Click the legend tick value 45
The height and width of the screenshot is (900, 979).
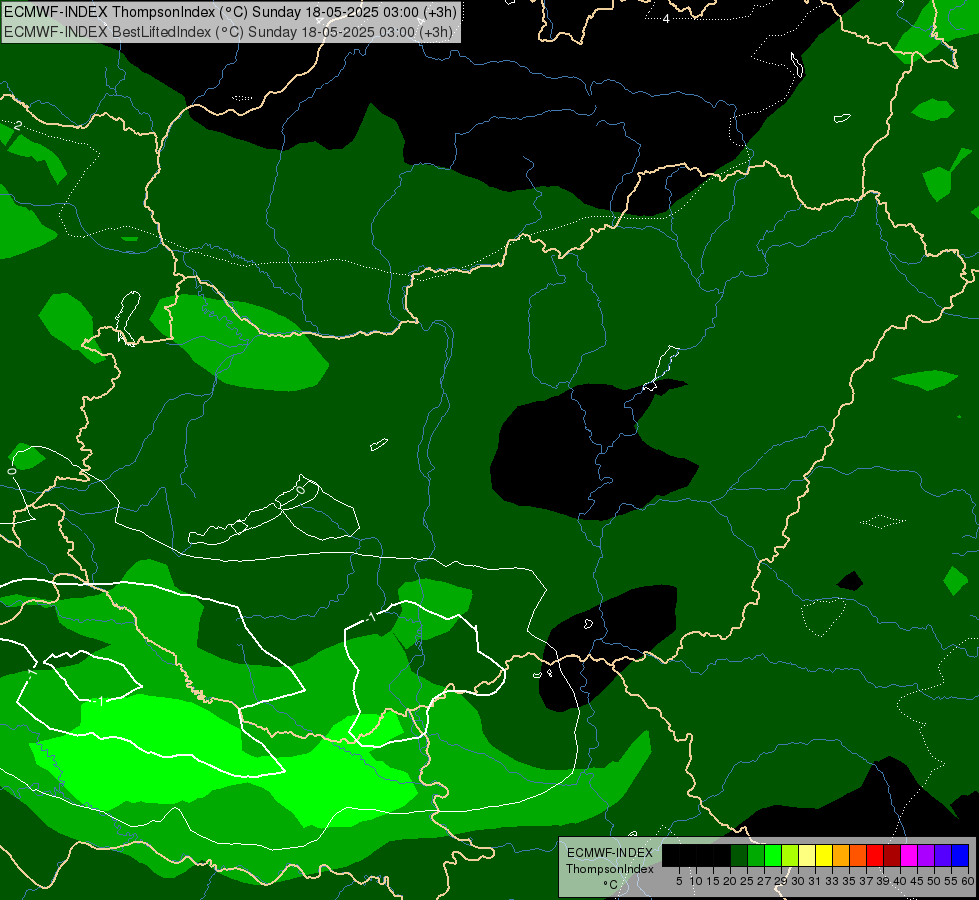point(917,881)
